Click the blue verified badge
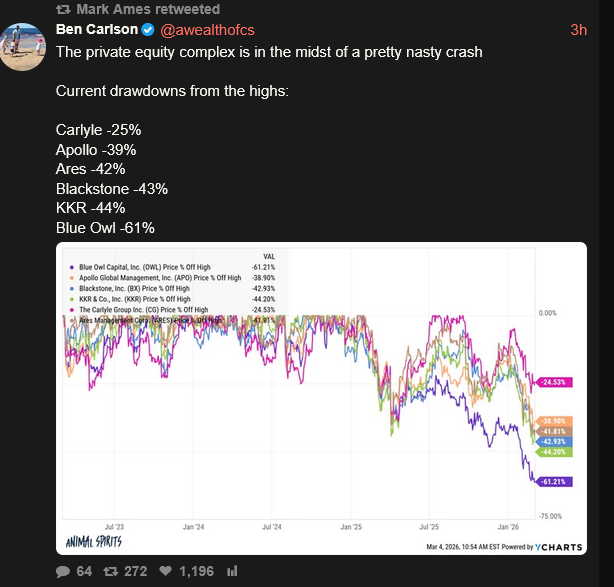 [x=148, y=30]
